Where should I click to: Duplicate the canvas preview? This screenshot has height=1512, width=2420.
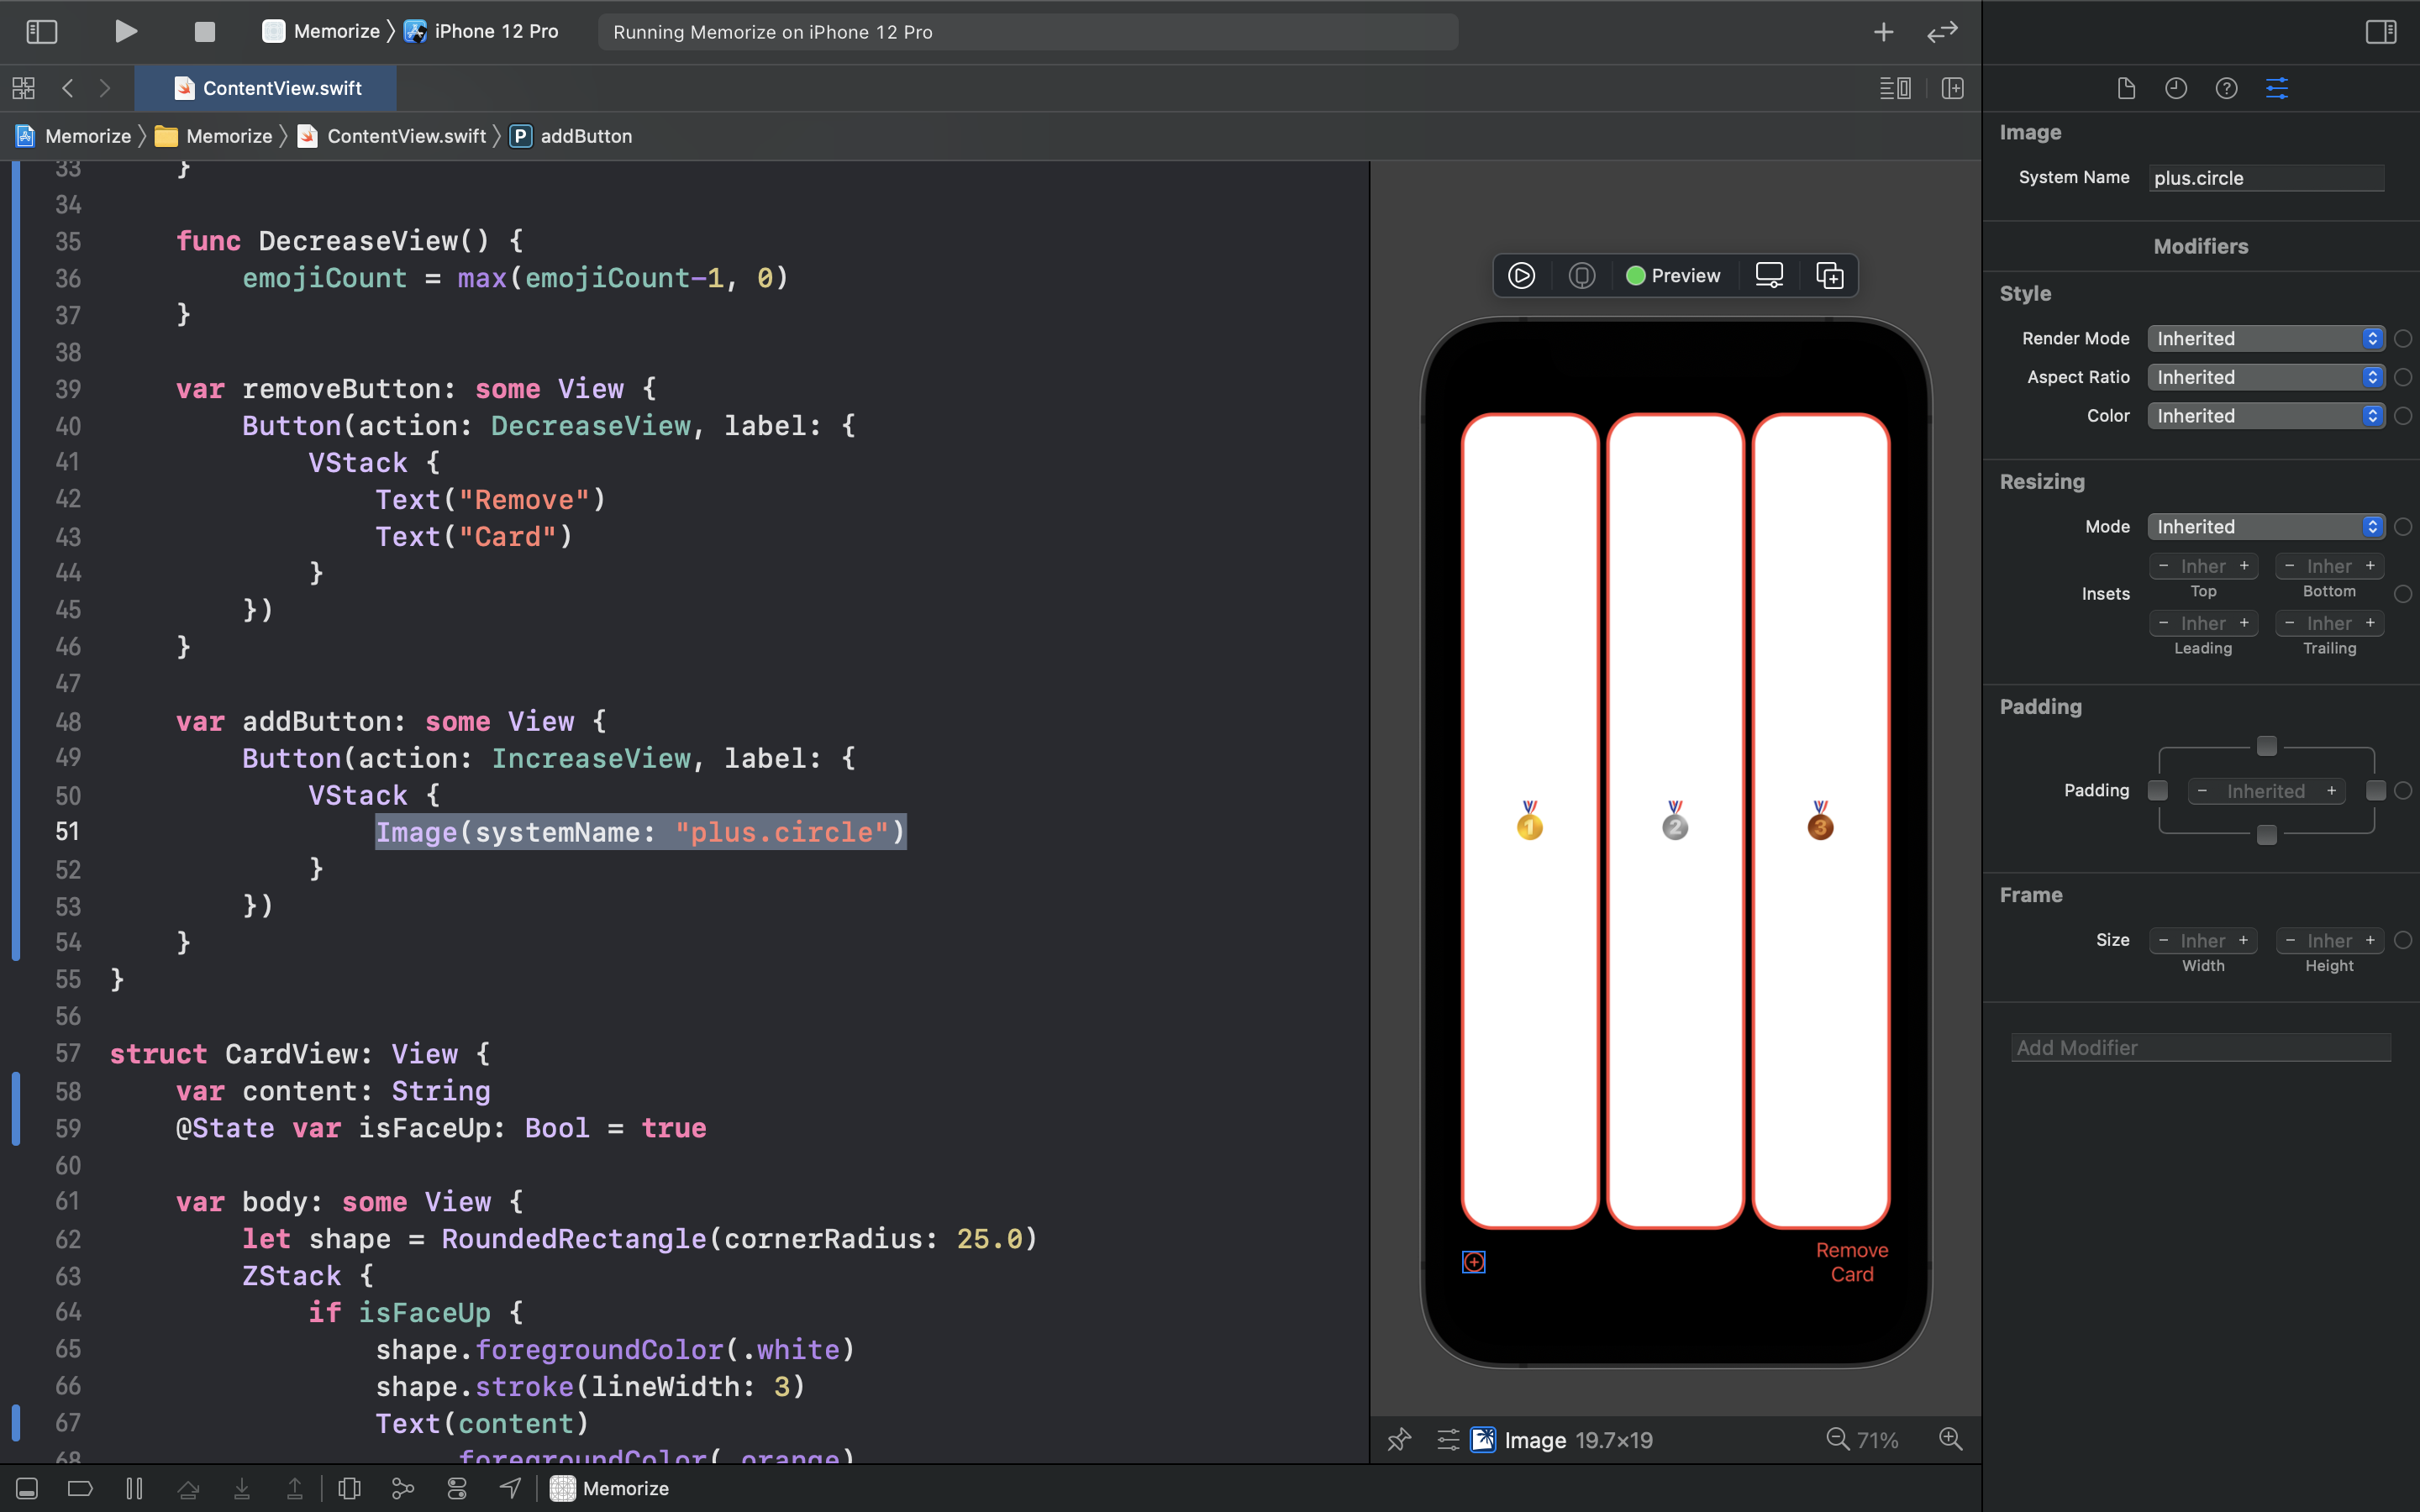[x=1829, y=276]
